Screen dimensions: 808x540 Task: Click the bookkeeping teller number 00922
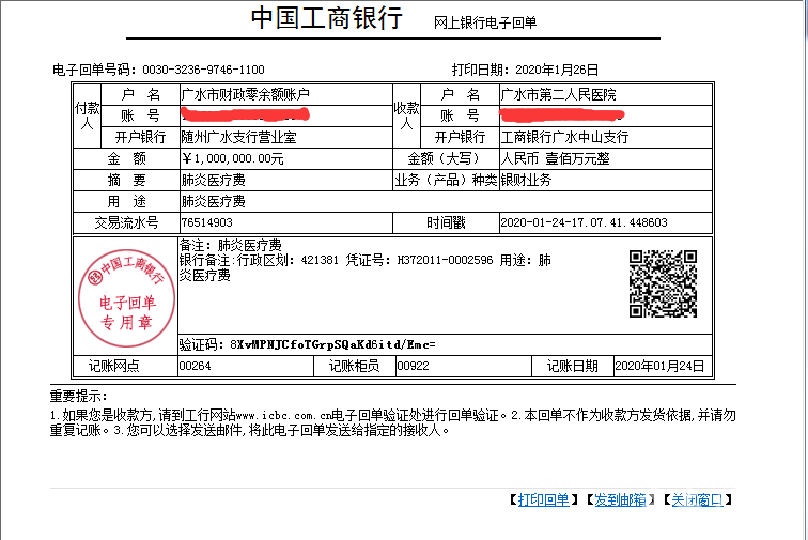[413, 366]
